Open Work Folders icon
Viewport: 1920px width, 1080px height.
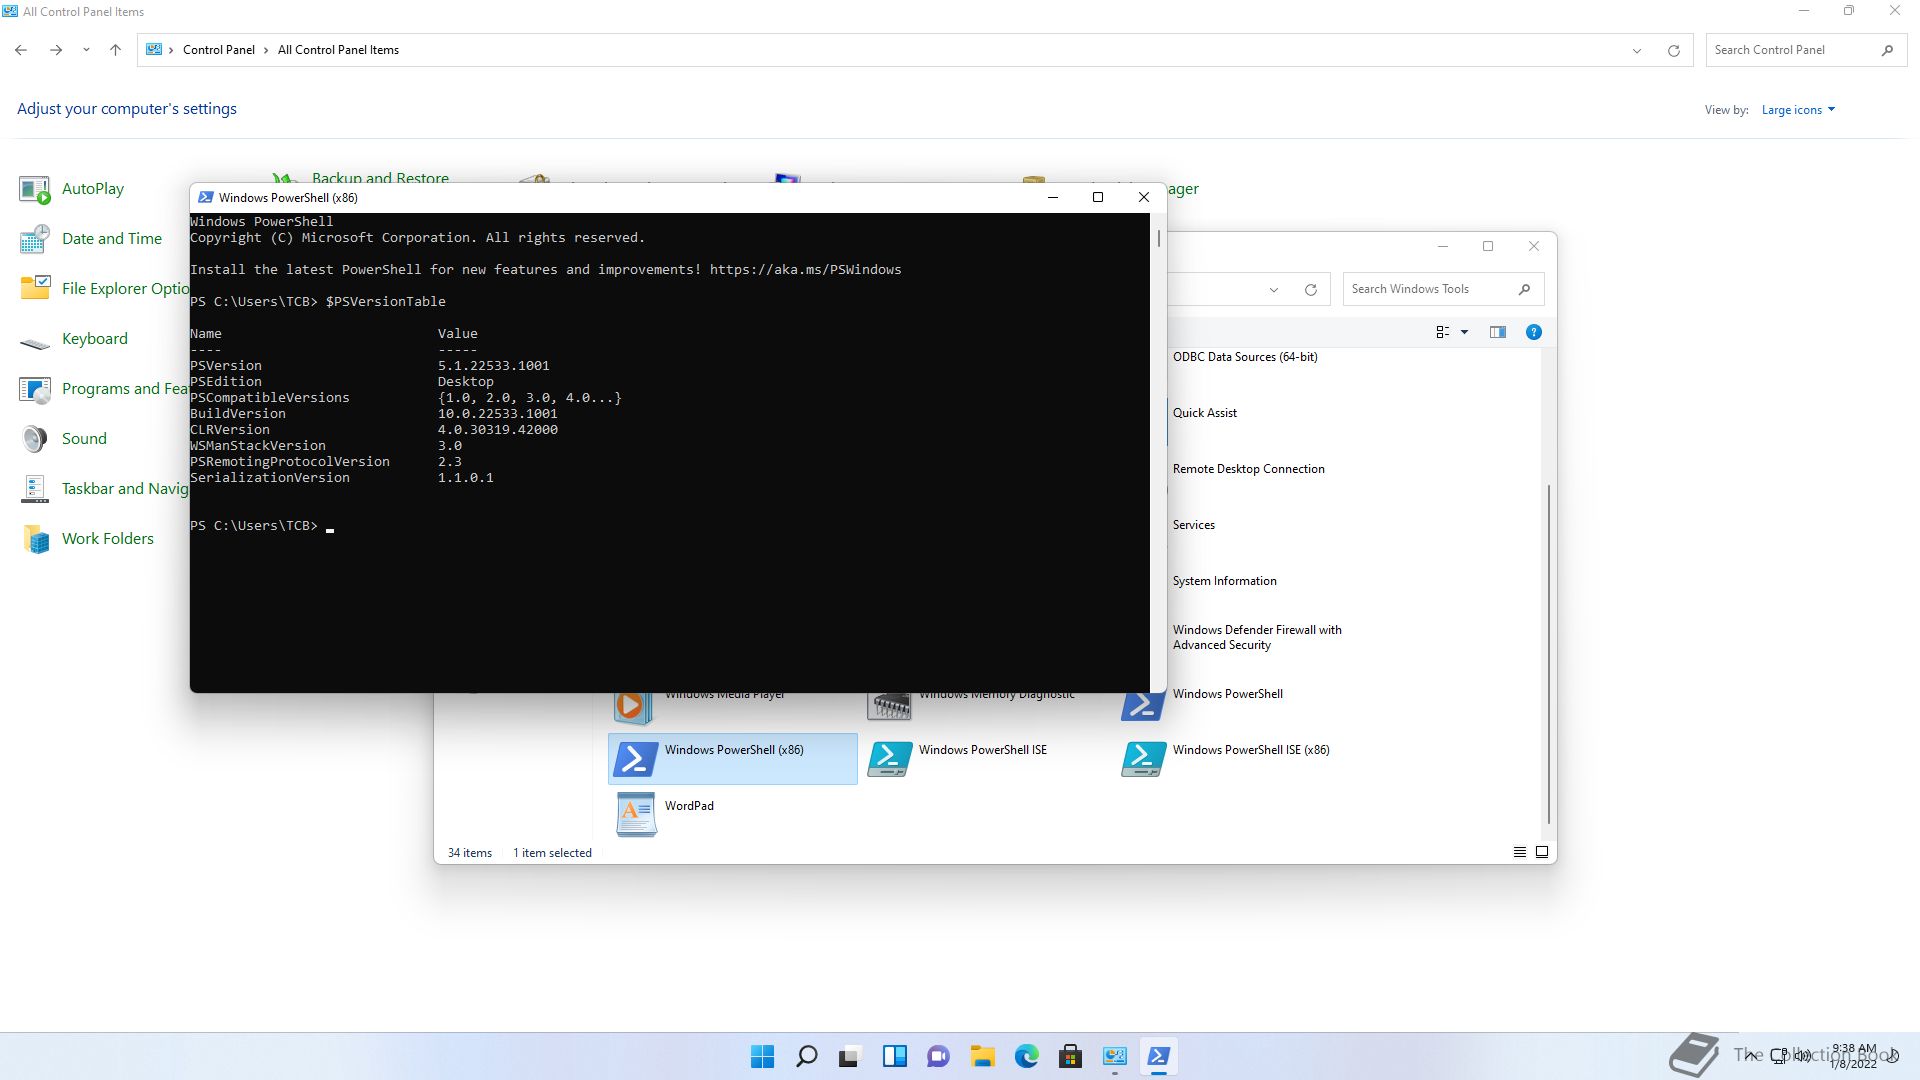tap(35, 539)
